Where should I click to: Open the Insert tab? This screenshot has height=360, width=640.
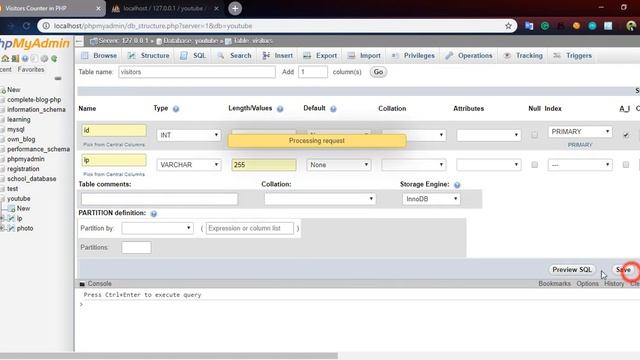tap(278, 56)
